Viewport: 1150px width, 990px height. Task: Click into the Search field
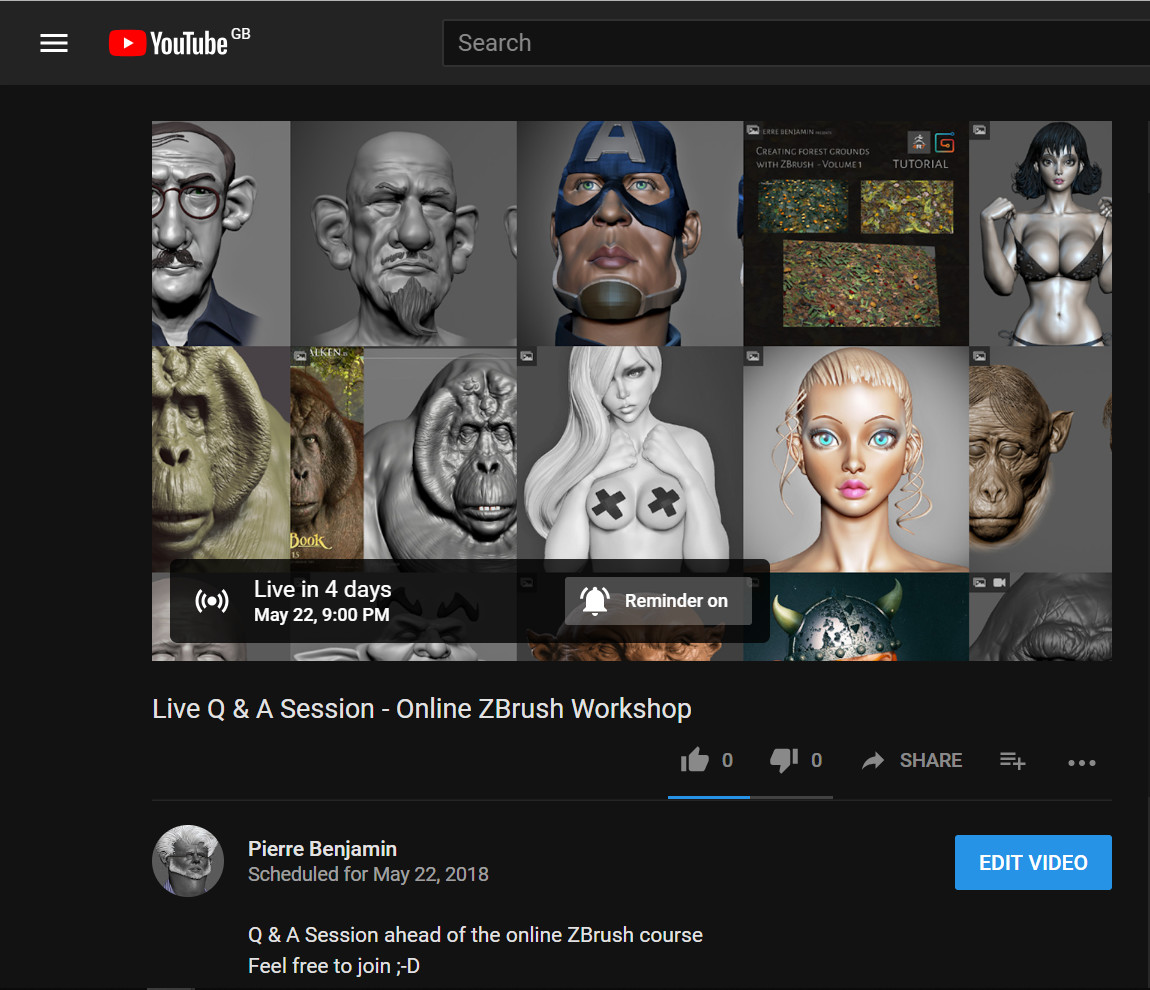(x=796, y=43)
